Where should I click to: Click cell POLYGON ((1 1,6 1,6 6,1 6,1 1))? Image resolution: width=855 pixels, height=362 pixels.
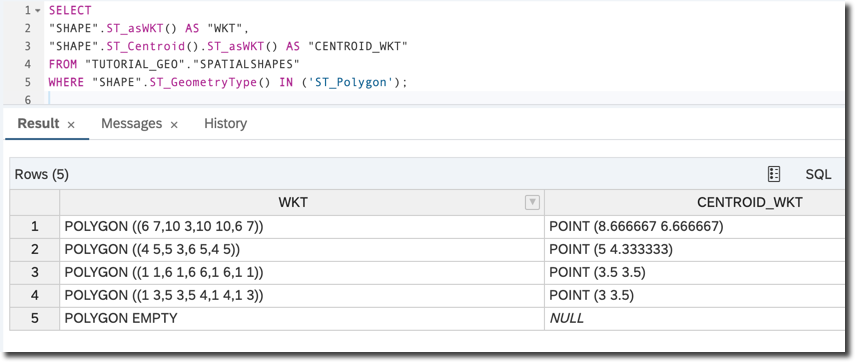pyautogui.click(x=302, y=273)
